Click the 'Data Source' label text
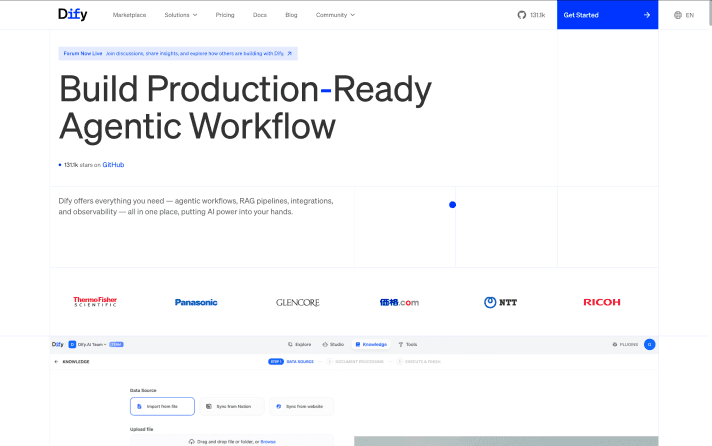This screenshot has height=446, width=712. point(143,390)
